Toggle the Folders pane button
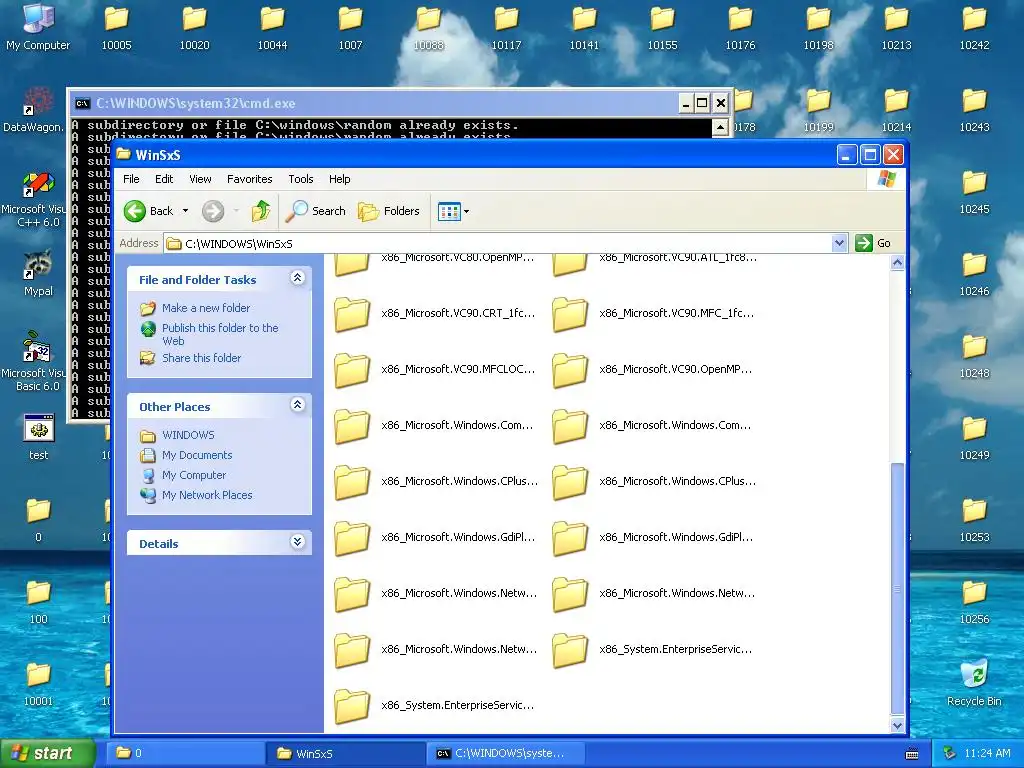The width and height of the screenshot is (1024, 768). click(389, 211)
